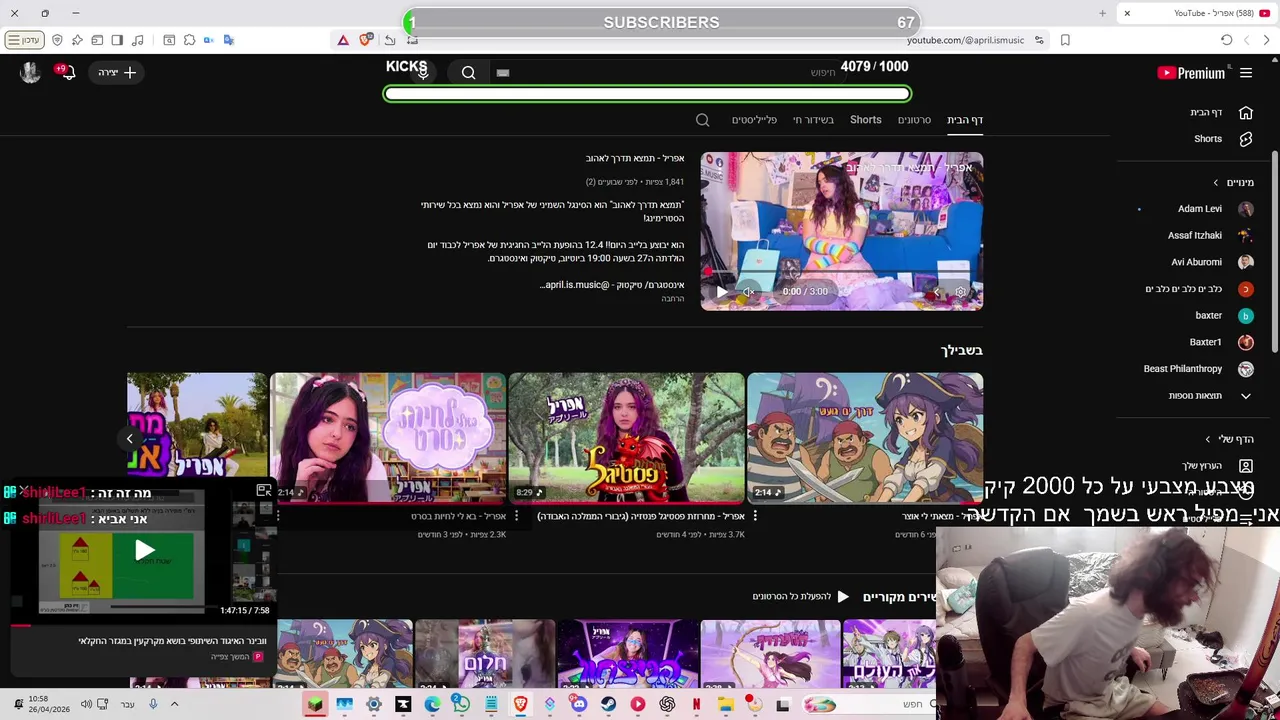
Task: Click the Google Translate extension icon
Action: click(229, 40)
